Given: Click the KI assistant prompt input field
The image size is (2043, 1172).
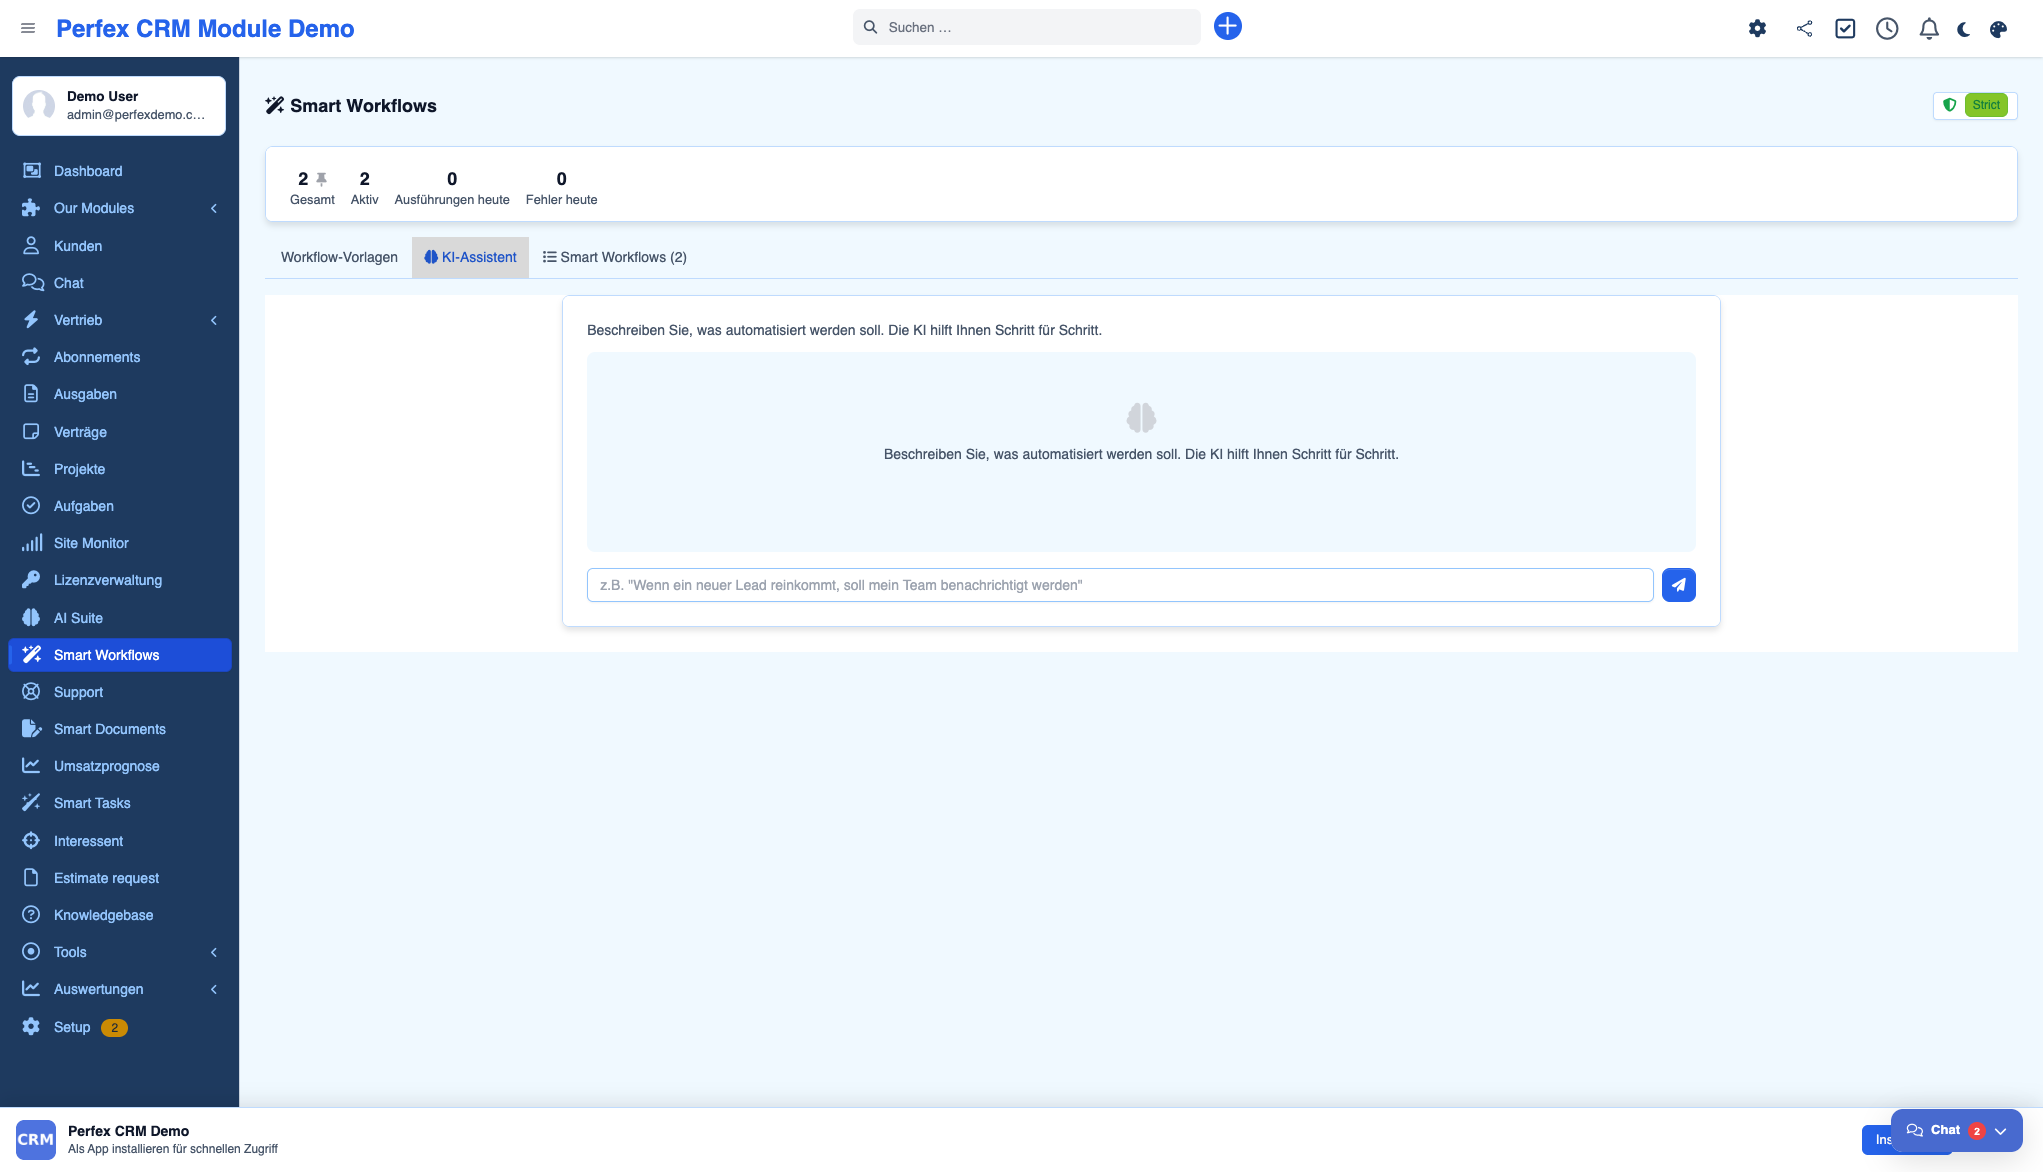Looking at the screenshot, I should click(x=1119, y=585).
